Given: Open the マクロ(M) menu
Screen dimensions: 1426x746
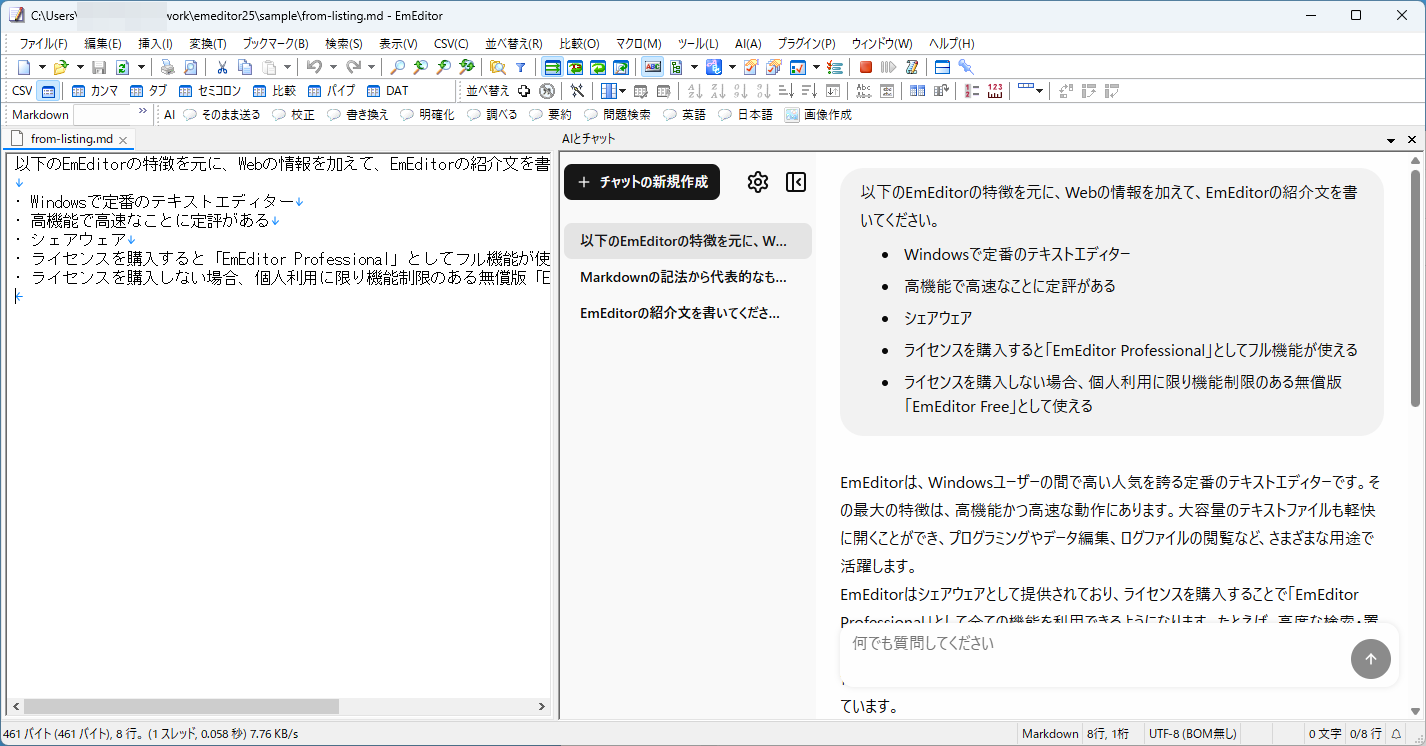Looking at the screenshot, I should (639, 44).
